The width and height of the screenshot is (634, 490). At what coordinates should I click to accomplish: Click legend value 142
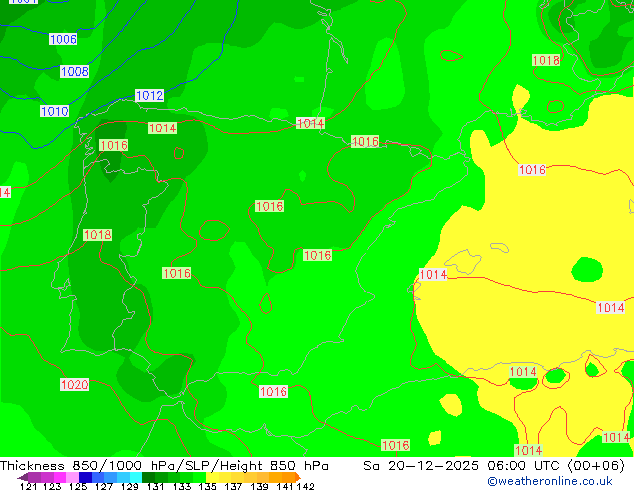[306, 486]
